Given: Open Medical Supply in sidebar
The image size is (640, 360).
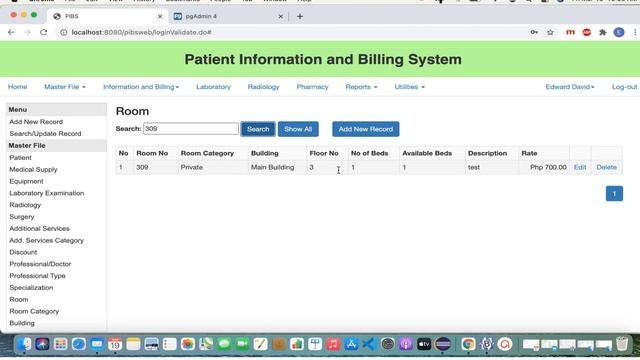Looking at the screenshot, I should (x=33, y=169).
